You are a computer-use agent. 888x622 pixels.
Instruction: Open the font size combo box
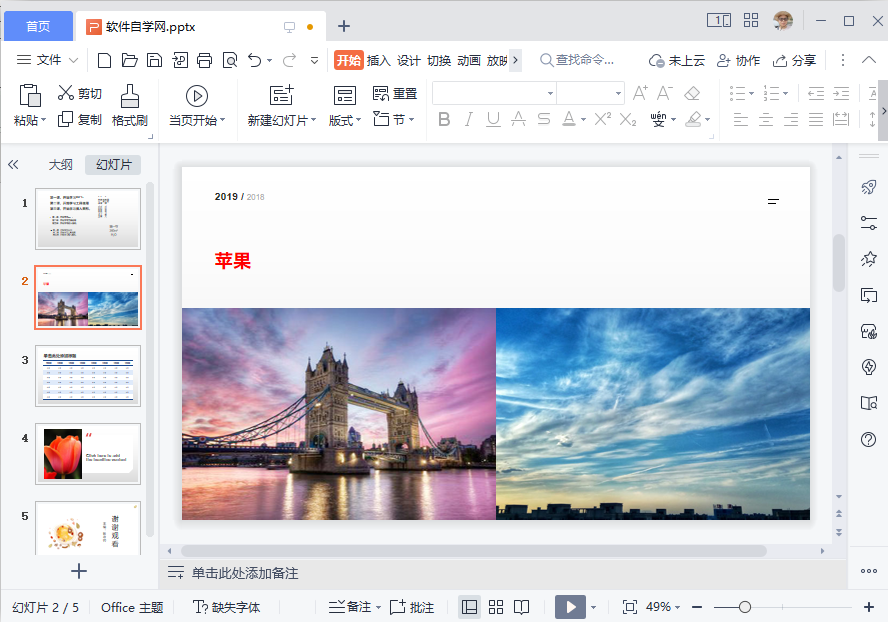(x=591, y=93)
